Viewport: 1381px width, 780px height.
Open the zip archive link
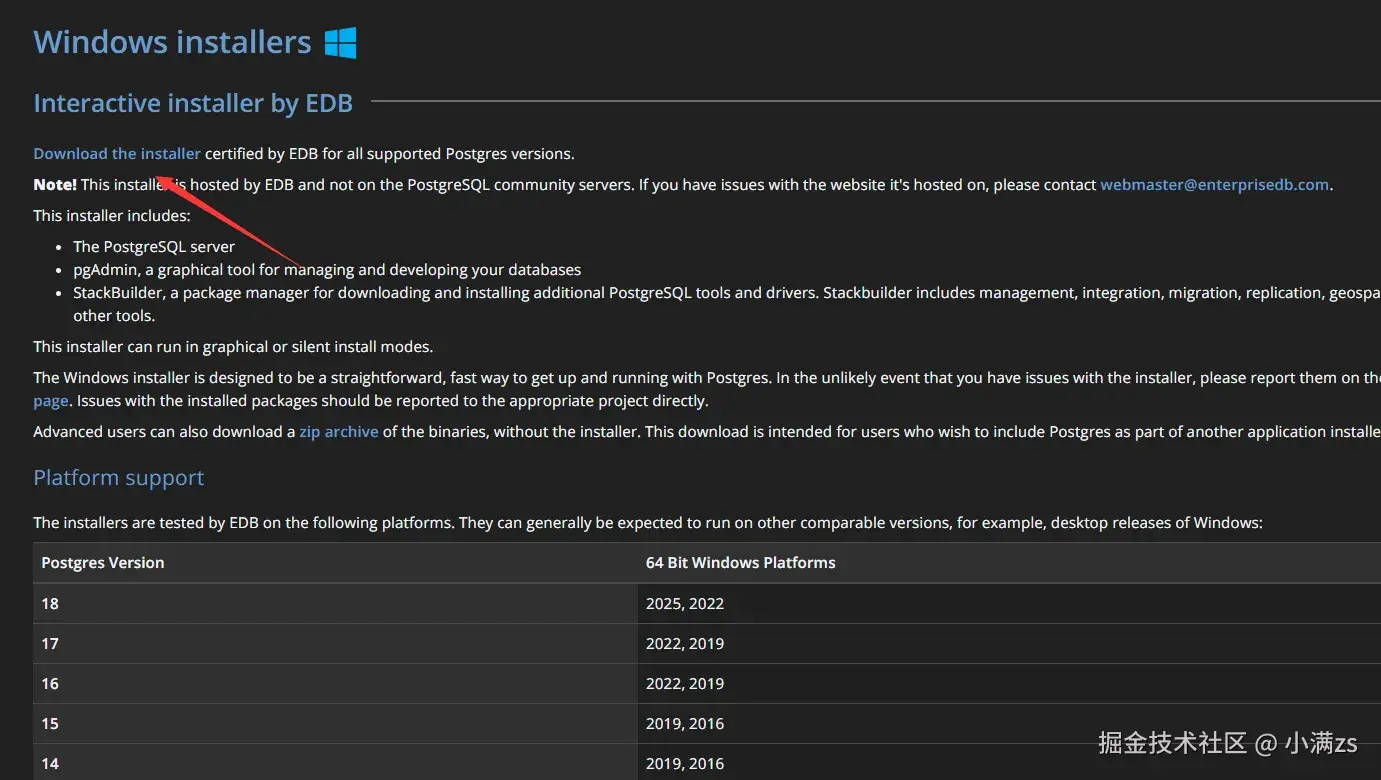pyautogui.click(x=338, y=432)
